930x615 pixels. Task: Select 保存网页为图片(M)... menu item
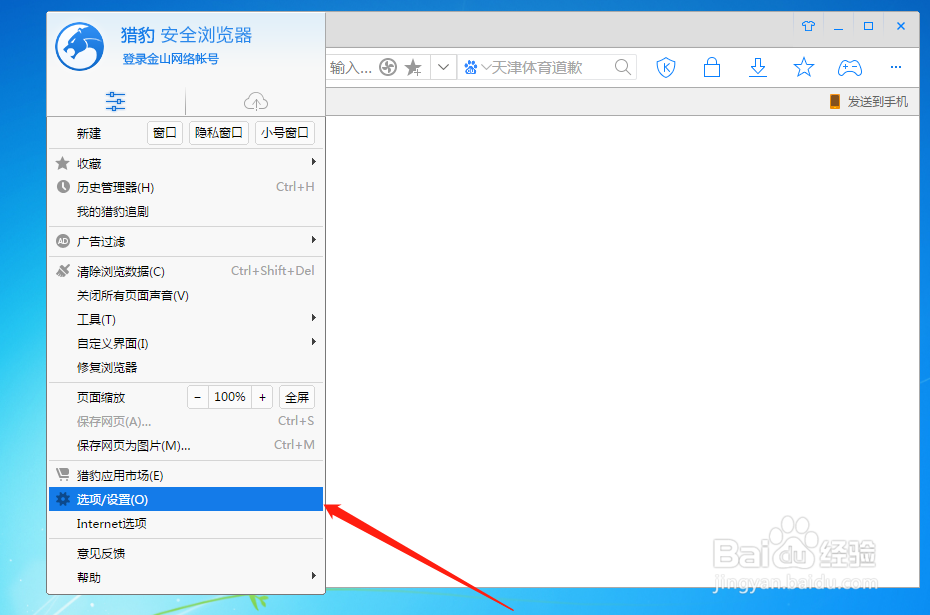click(x=186, y=445)
